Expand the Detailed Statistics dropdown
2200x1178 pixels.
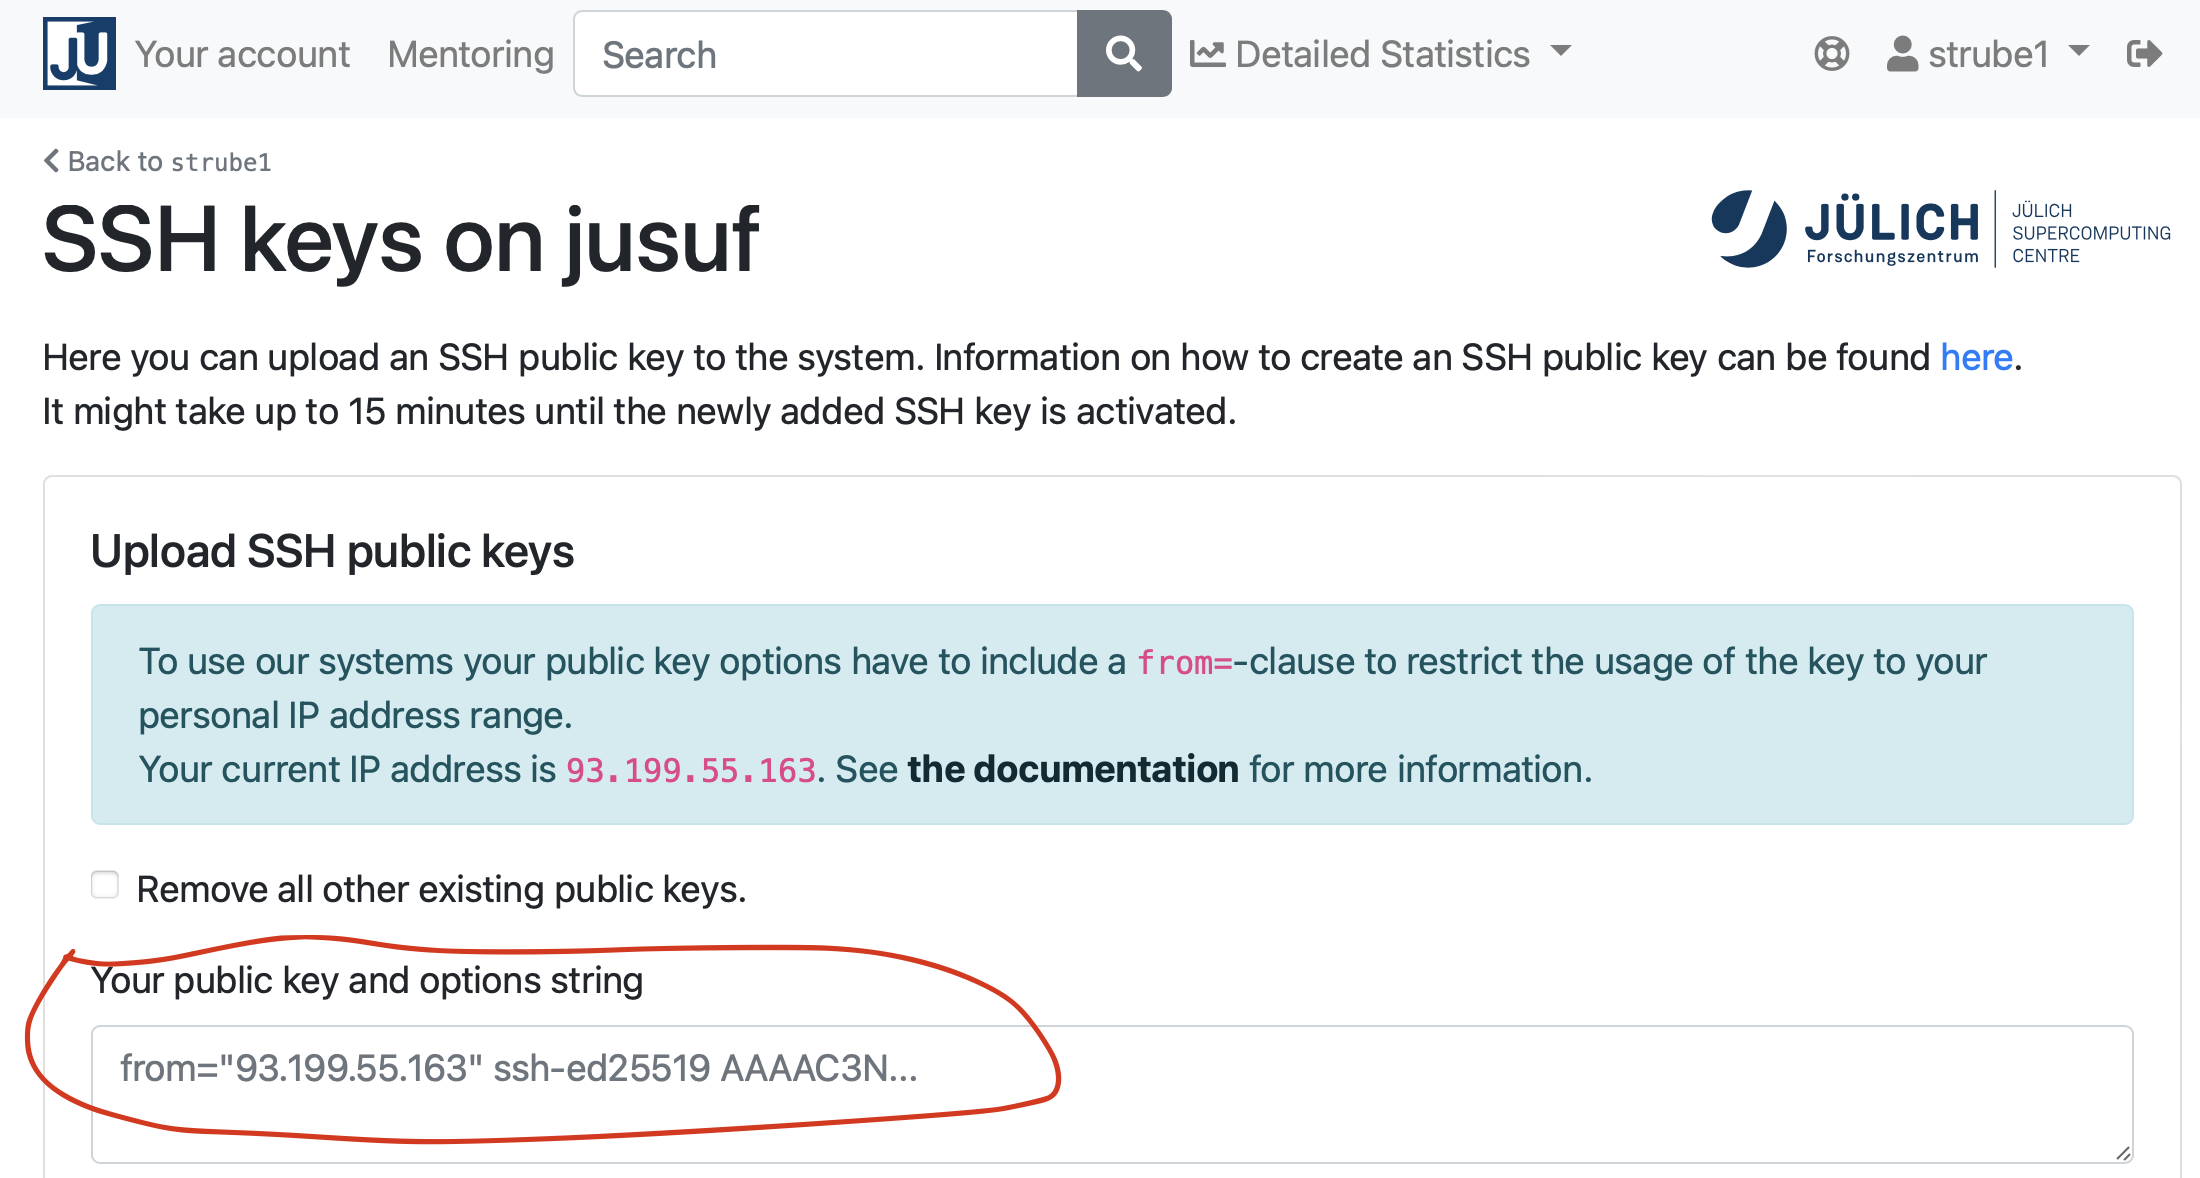1561,50
